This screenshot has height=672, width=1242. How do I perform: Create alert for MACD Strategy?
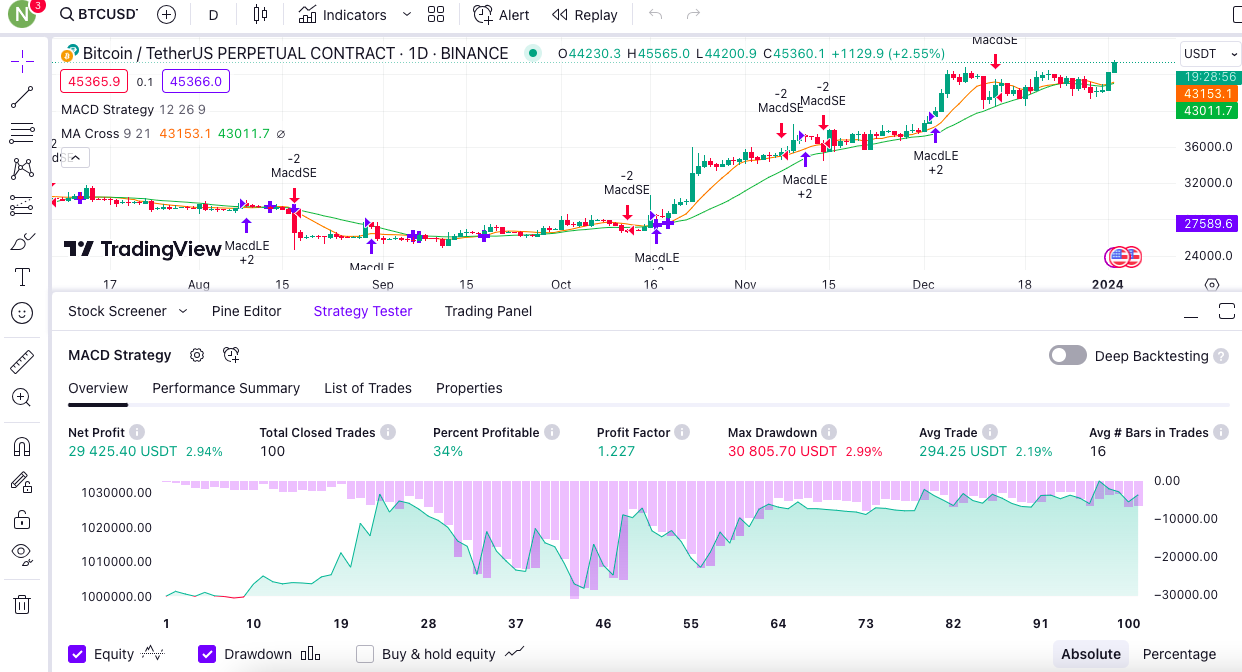pos(231,355)
